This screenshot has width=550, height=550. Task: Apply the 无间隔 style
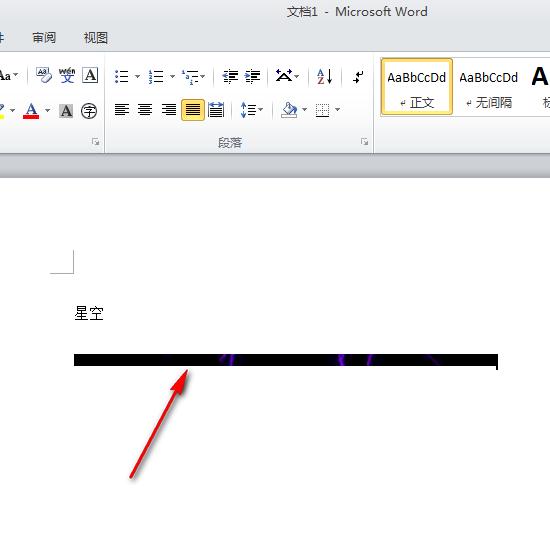pyautogui.click(x=489, y=87)
